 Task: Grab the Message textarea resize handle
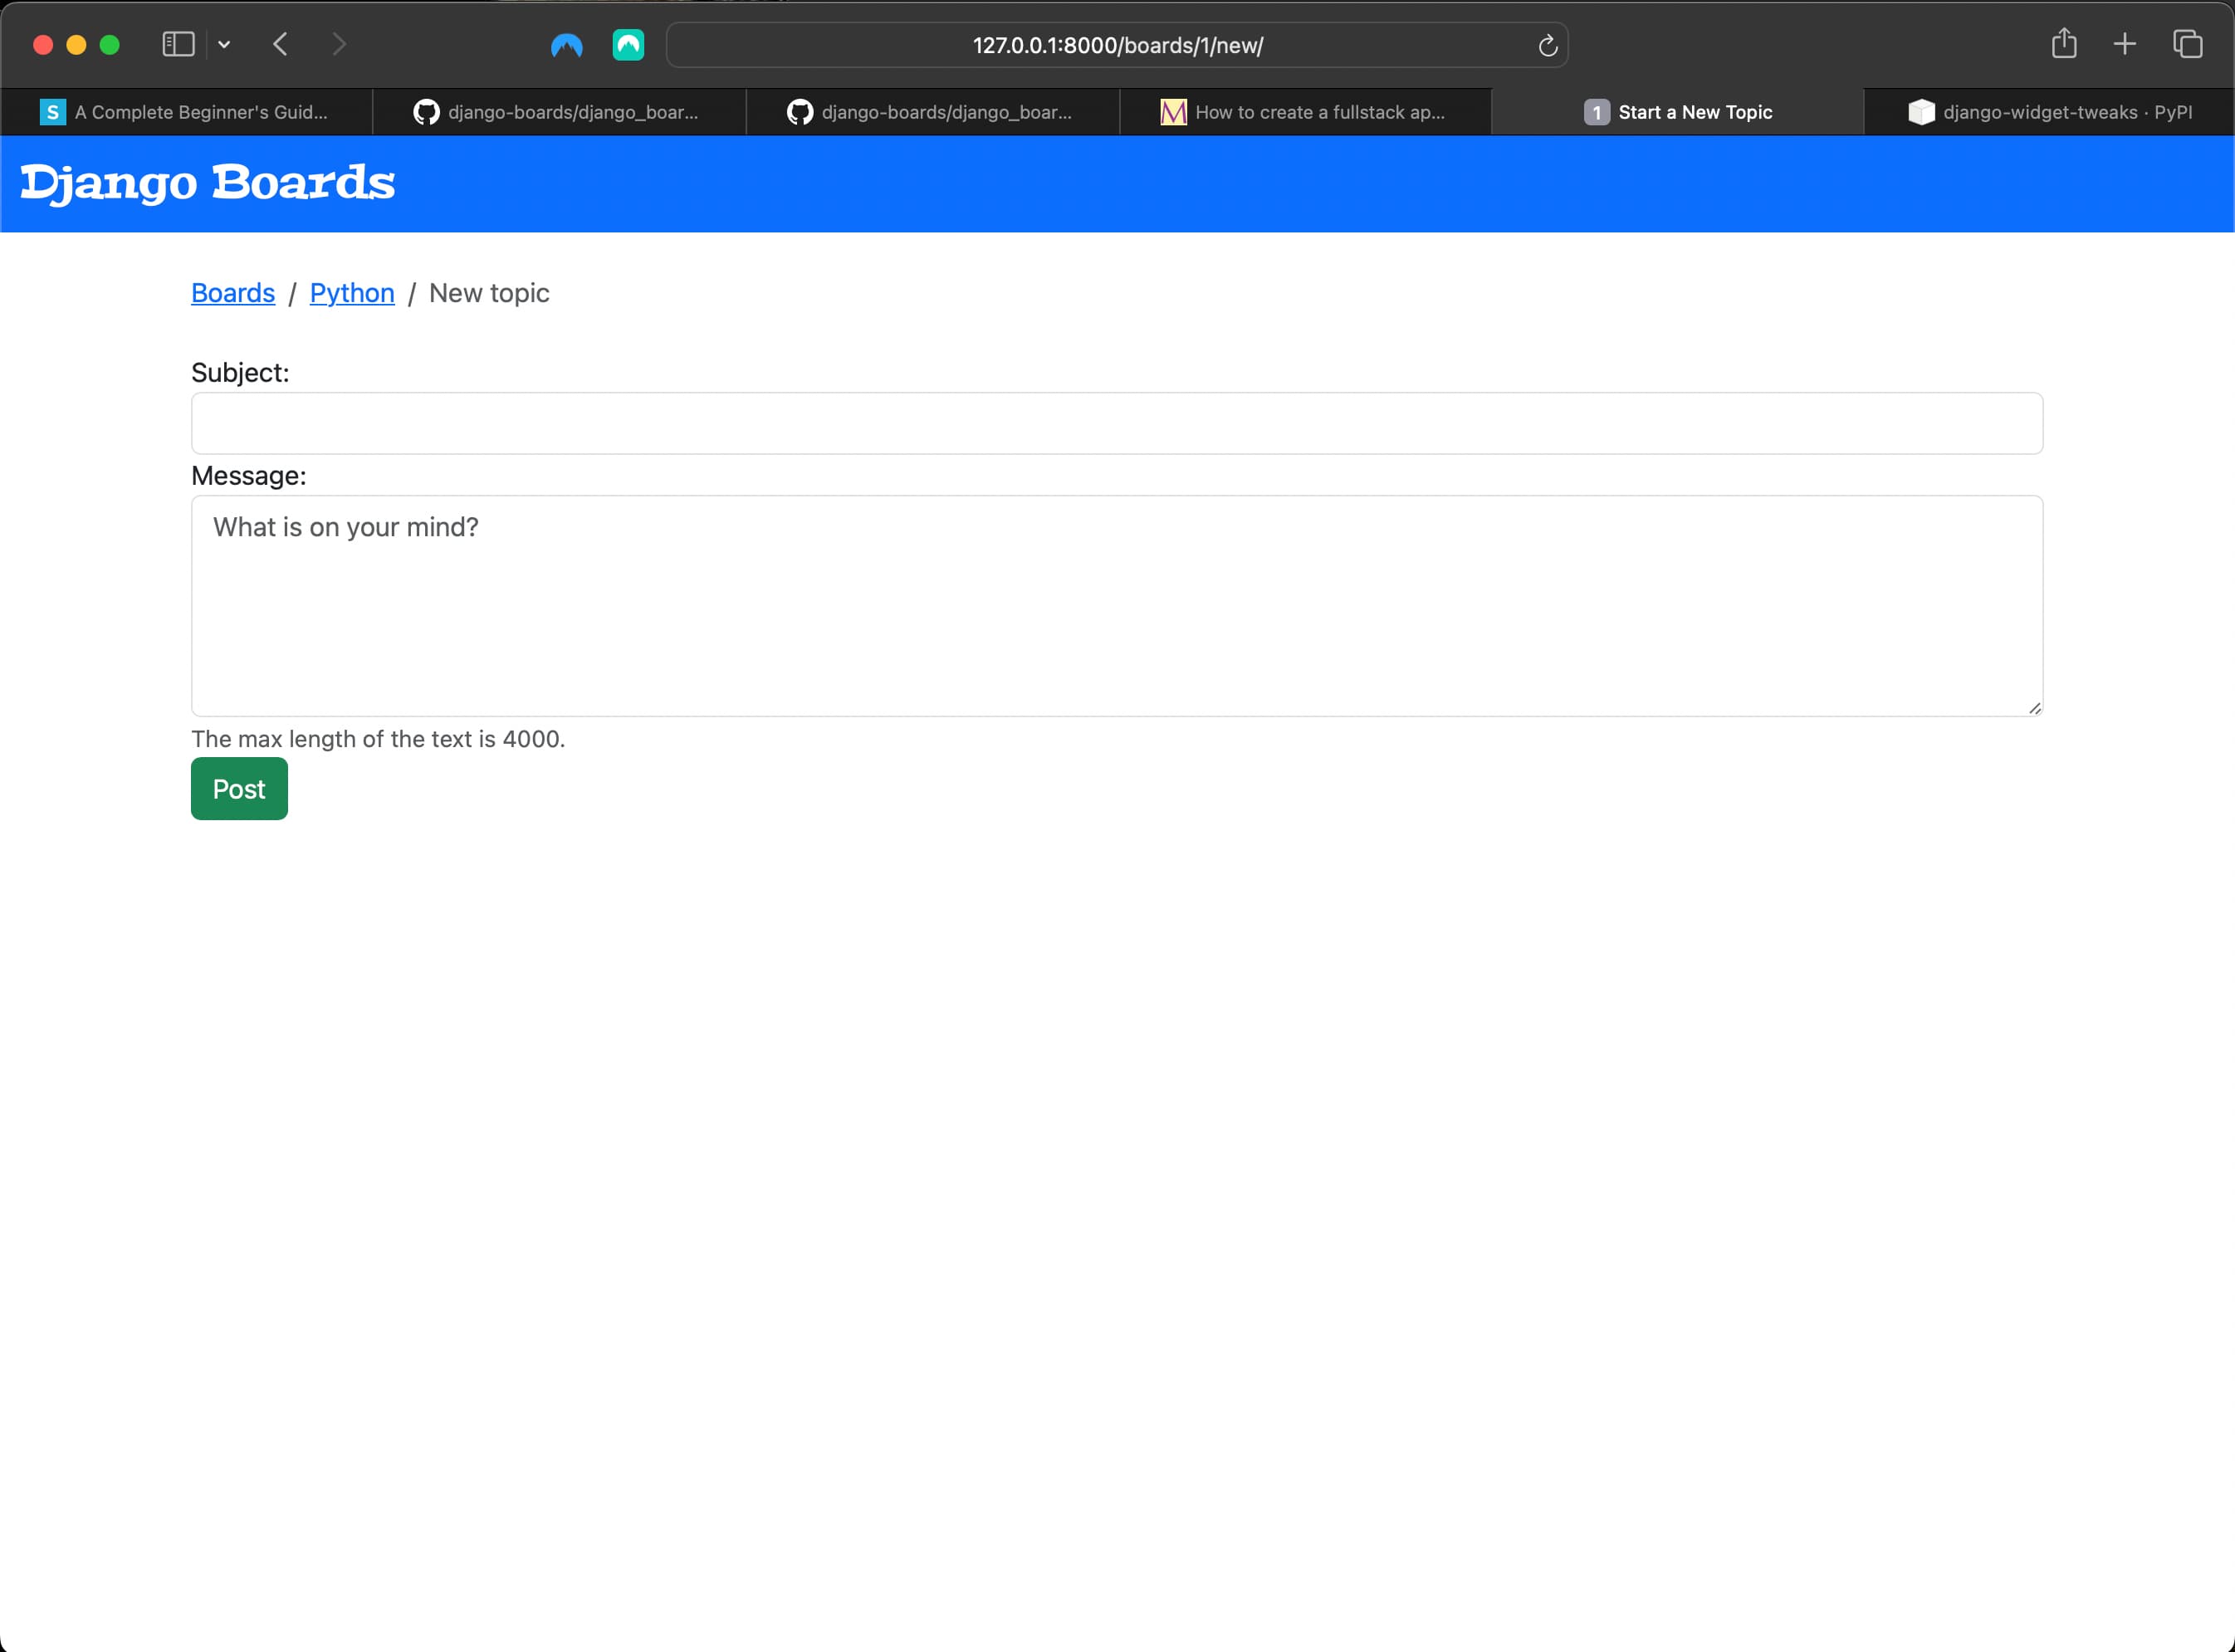pyautogui.click(x=2034, y=708)
